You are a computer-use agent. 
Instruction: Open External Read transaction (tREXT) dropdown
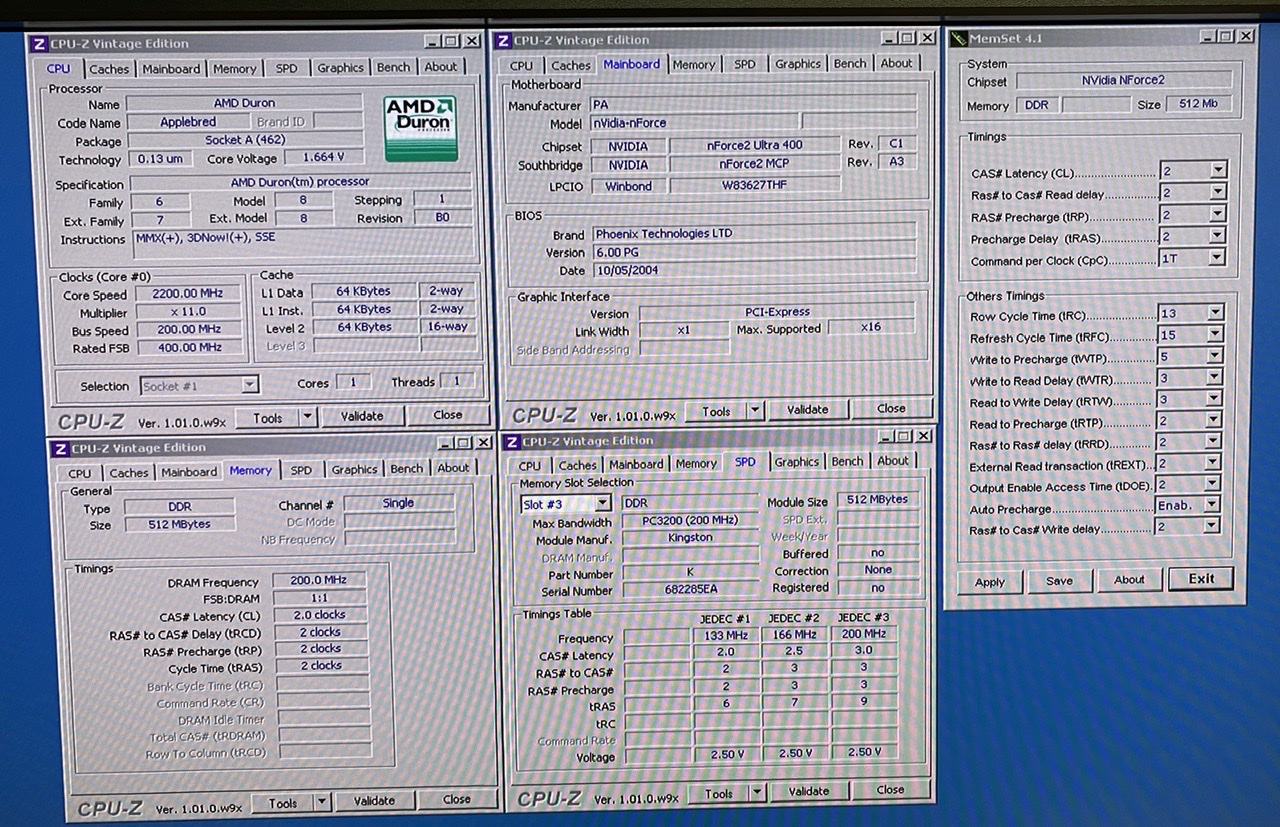(x=1213, y=464)
